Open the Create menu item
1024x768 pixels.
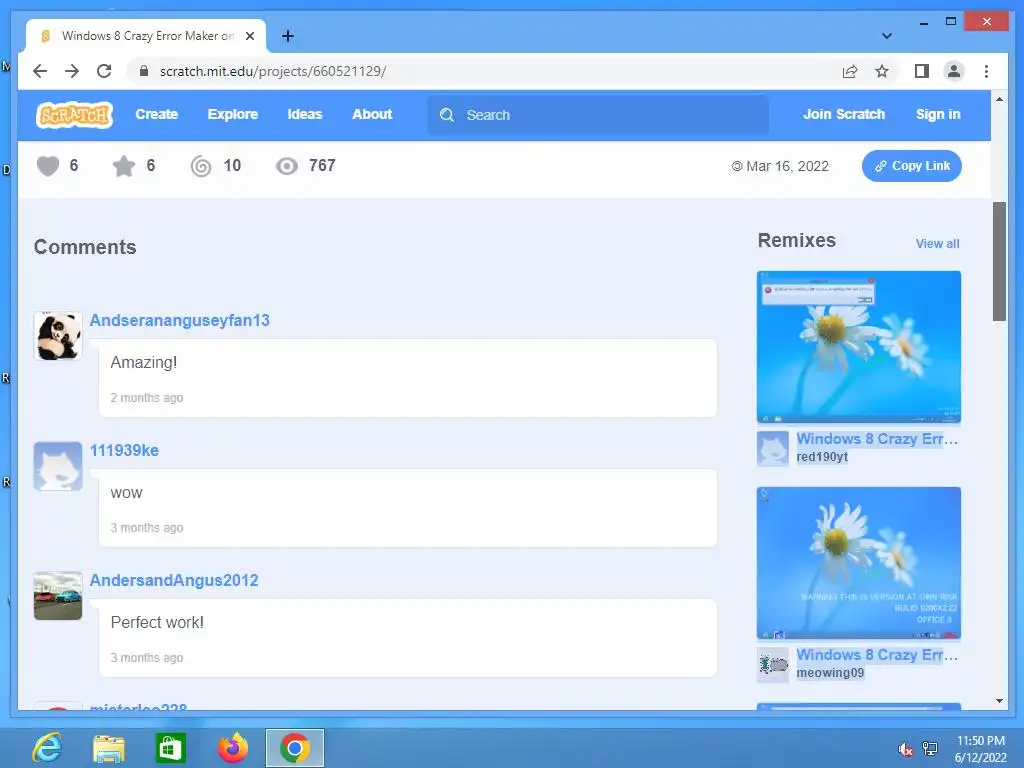(157, 114)
